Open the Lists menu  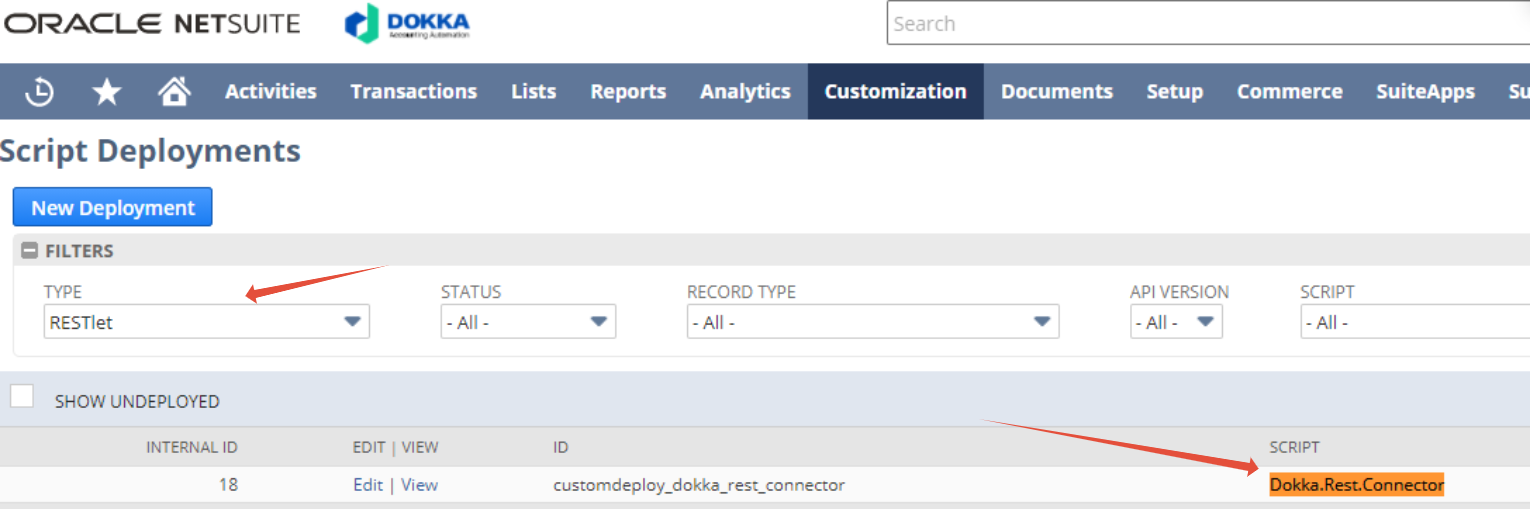pos(533,91)
